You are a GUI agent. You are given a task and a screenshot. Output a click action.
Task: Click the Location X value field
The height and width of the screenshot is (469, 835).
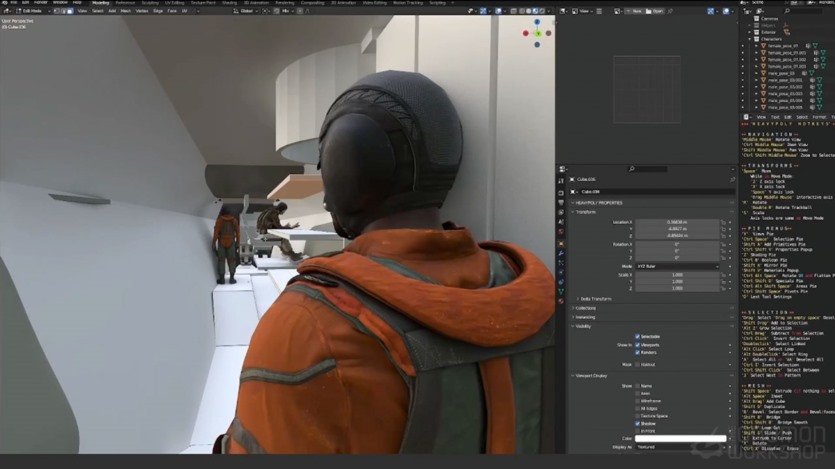point(677,222)
